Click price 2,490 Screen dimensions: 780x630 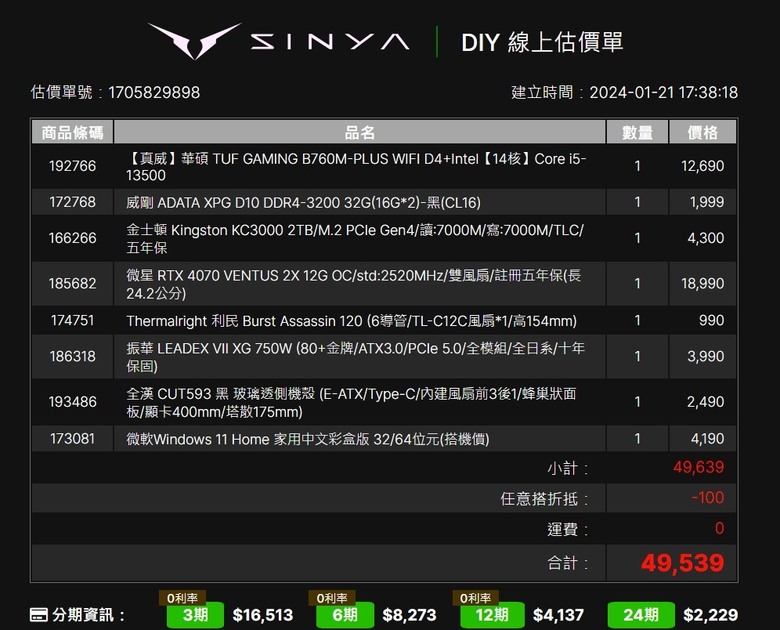[x=706, y=402]
